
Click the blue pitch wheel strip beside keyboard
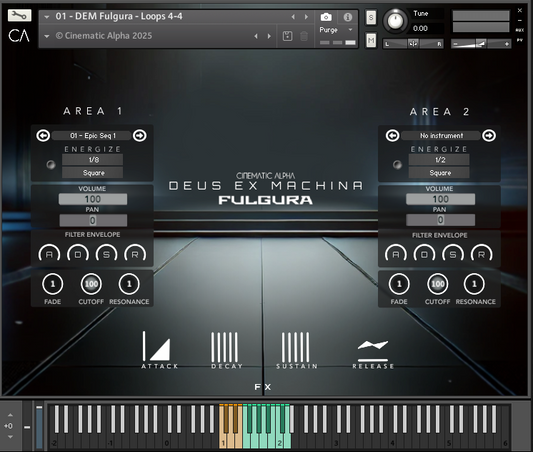tap(39, 427)
